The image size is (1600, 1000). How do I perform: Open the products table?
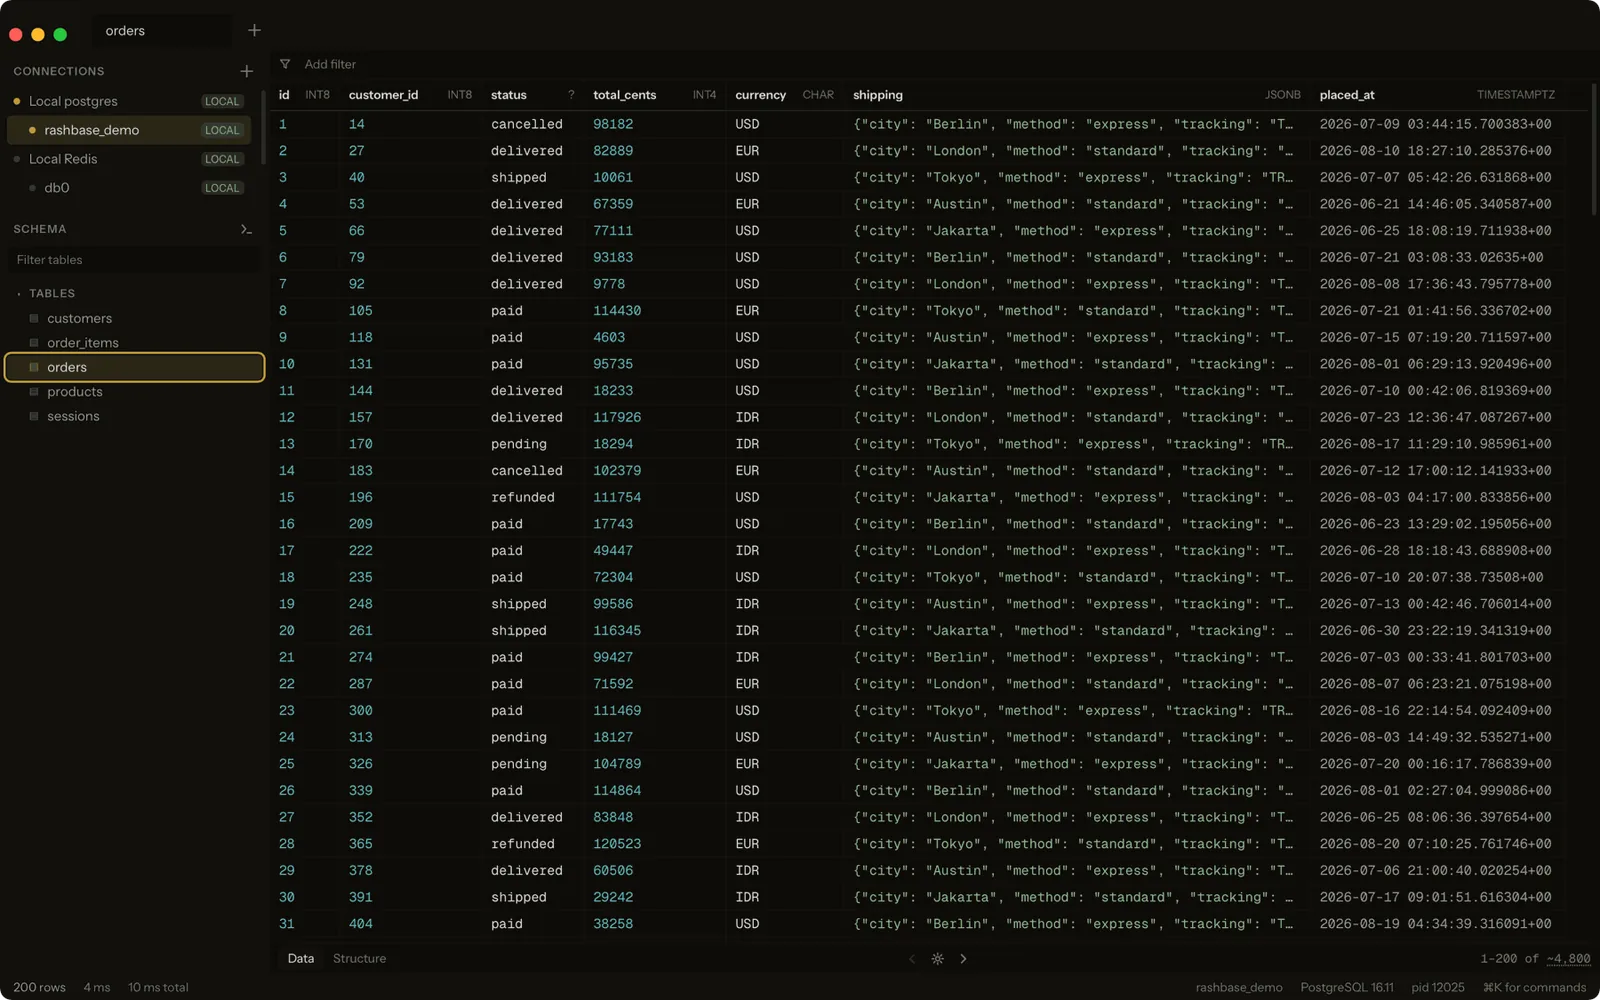pyautogui.click(x=134, y=392)
